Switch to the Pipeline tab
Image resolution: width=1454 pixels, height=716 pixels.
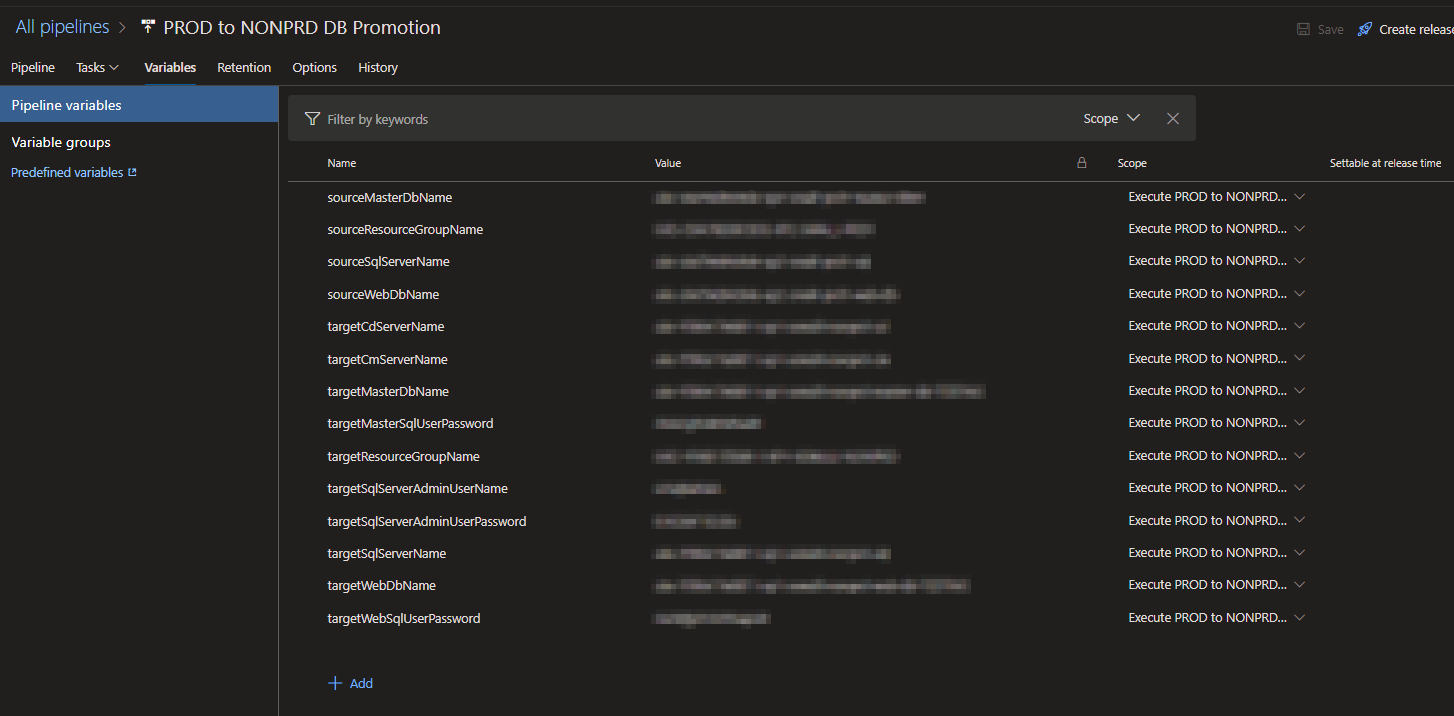[x=33, y=67]
